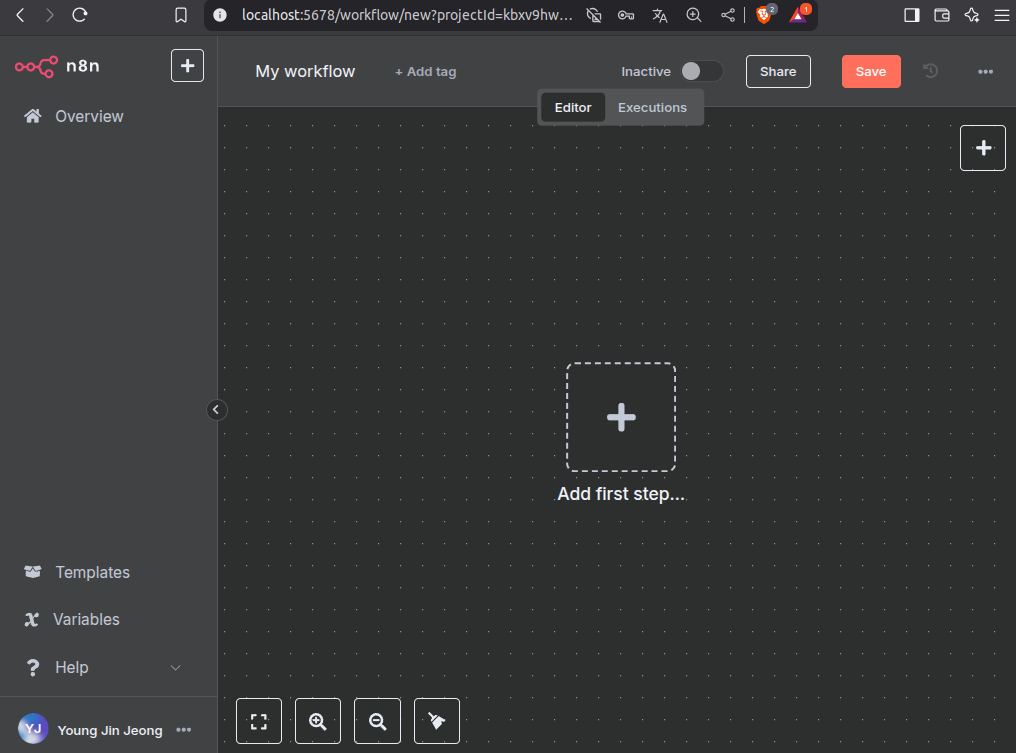Collapse the sidebar with arrow button
This screenshot has height=753, width=1016.
(x=216, y=410)
